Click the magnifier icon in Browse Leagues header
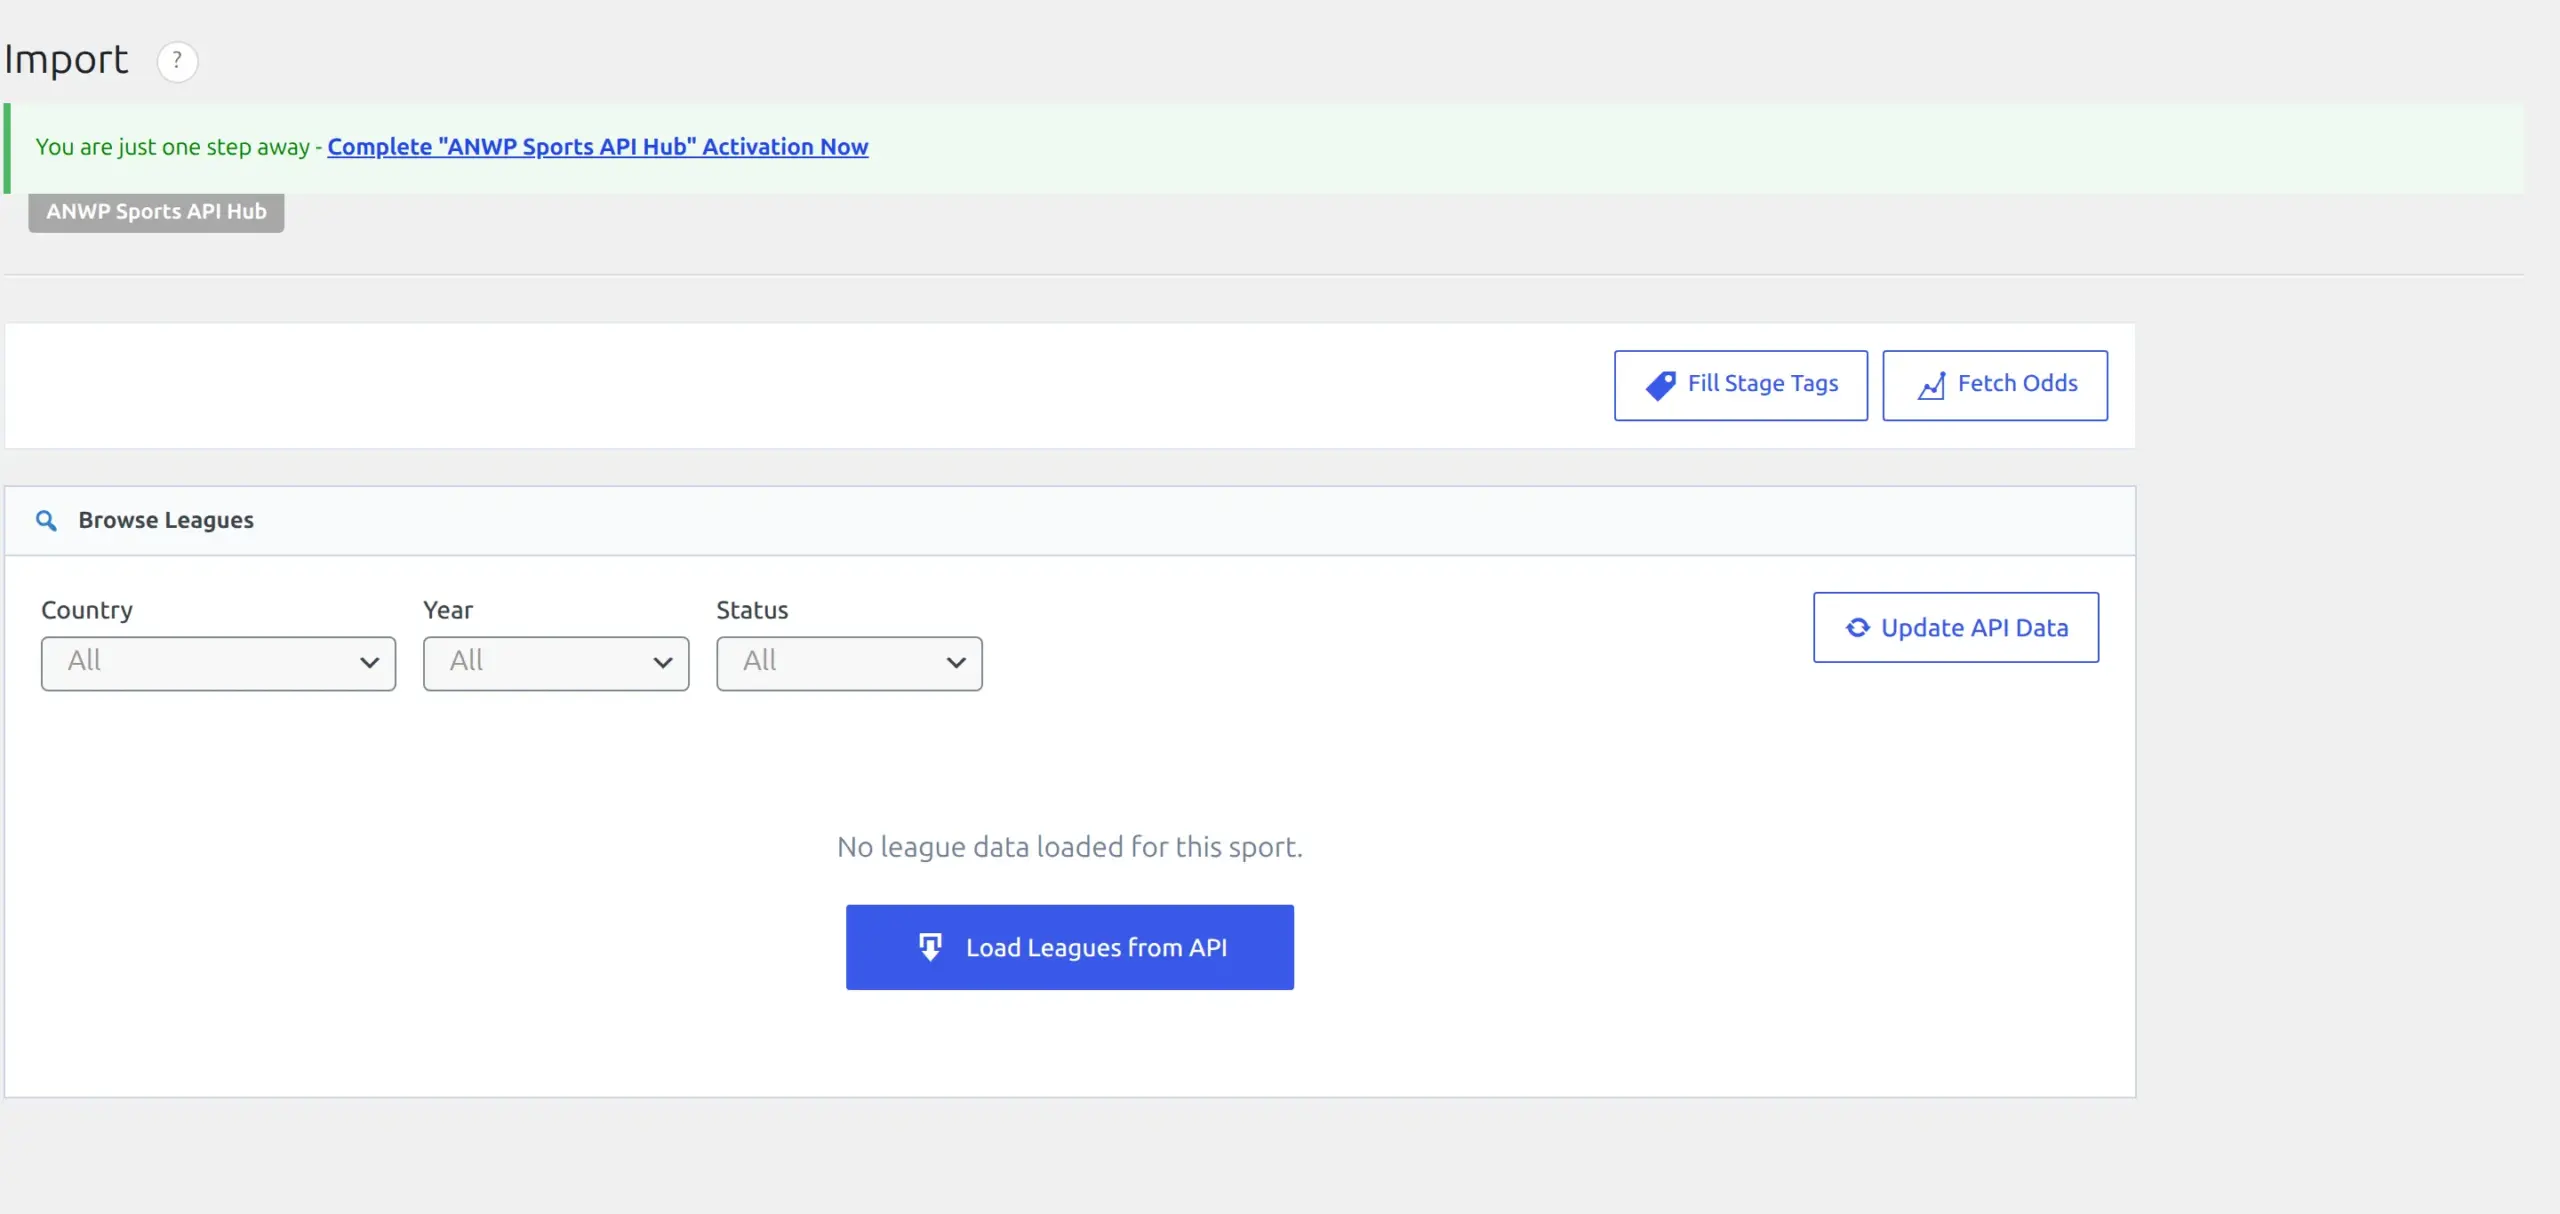2560x1214 pixels. coord(46,520)
